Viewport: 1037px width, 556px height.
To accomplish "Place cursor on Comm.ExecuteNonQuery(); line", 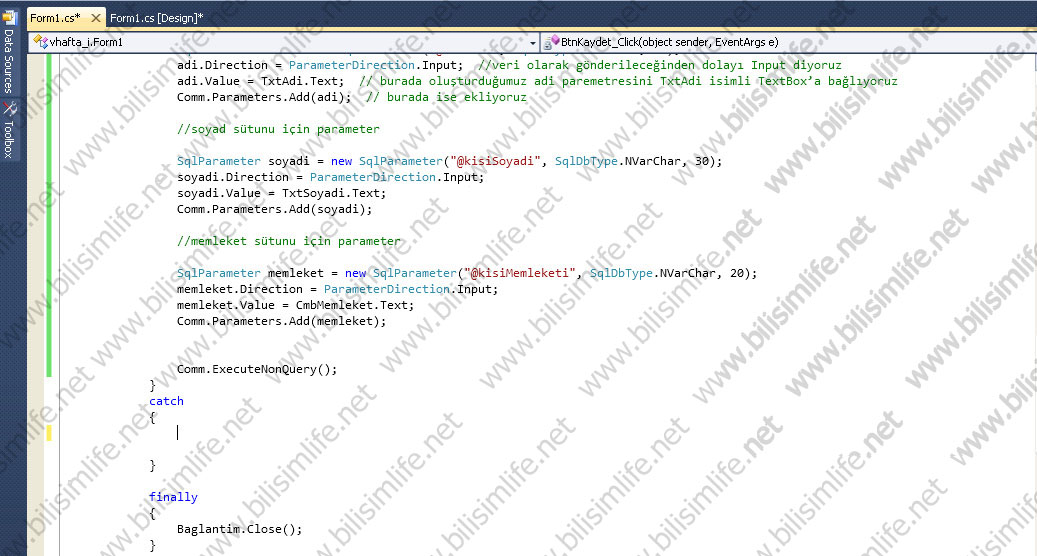I will pyautogui.click(x=257, y=370).
